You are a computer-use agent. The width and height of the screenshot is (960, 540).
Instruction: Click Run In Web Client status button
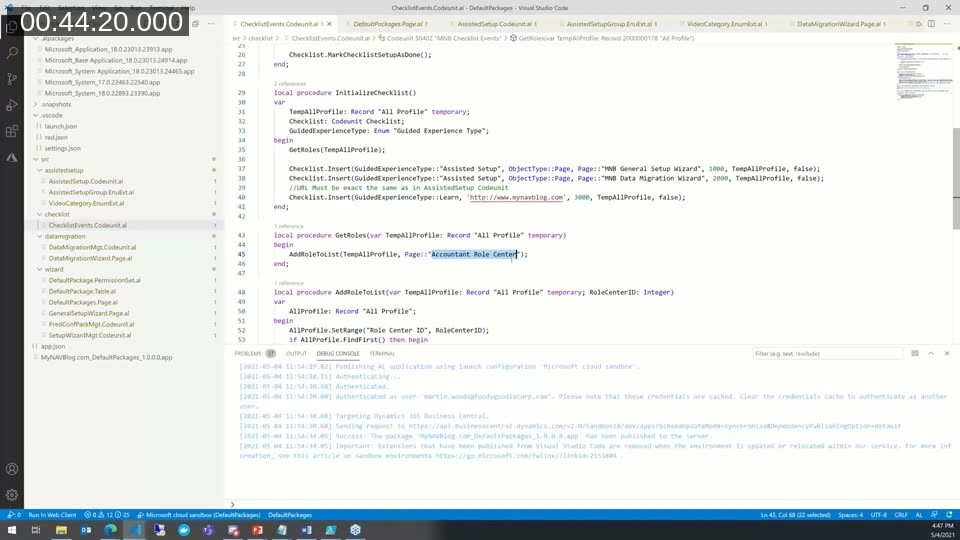pos(52,515)
